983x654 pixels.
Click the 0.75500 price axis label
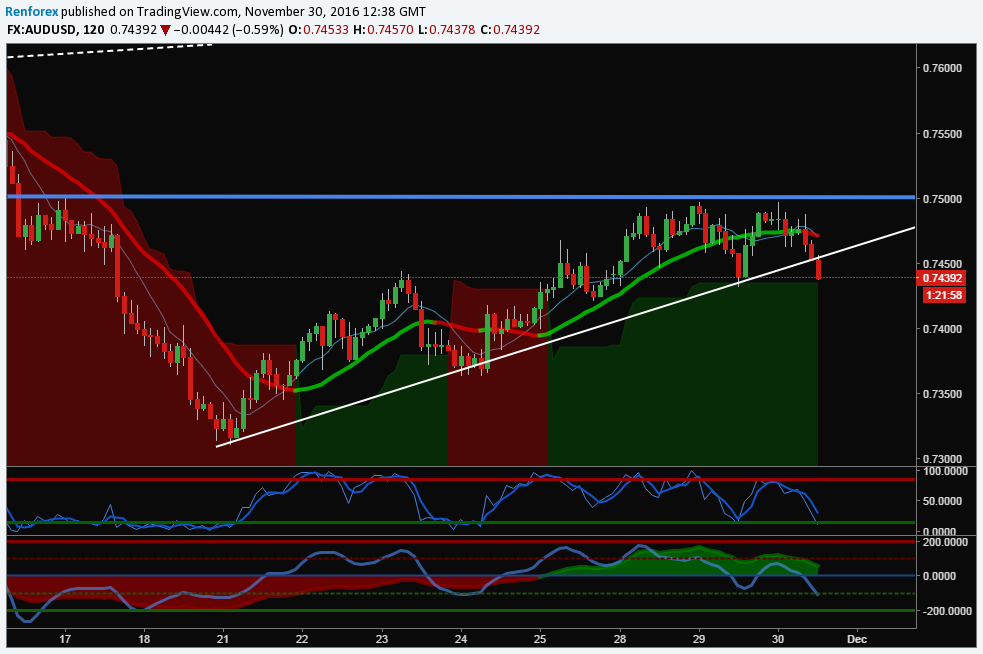pyautogui.click(x=942, y=134)
